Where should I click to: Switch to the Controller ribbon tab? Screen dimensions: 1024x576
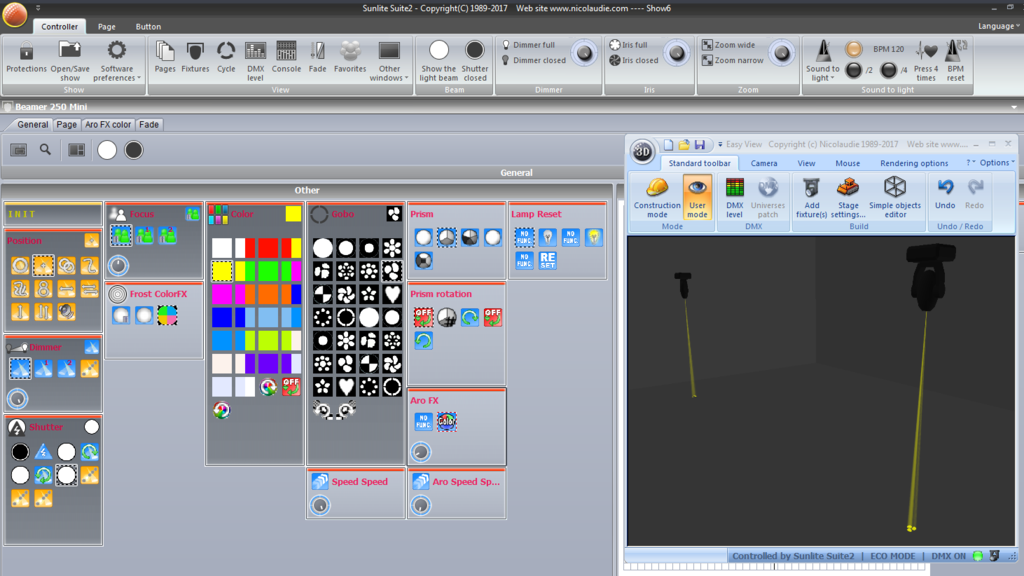(x=59, y=27)
